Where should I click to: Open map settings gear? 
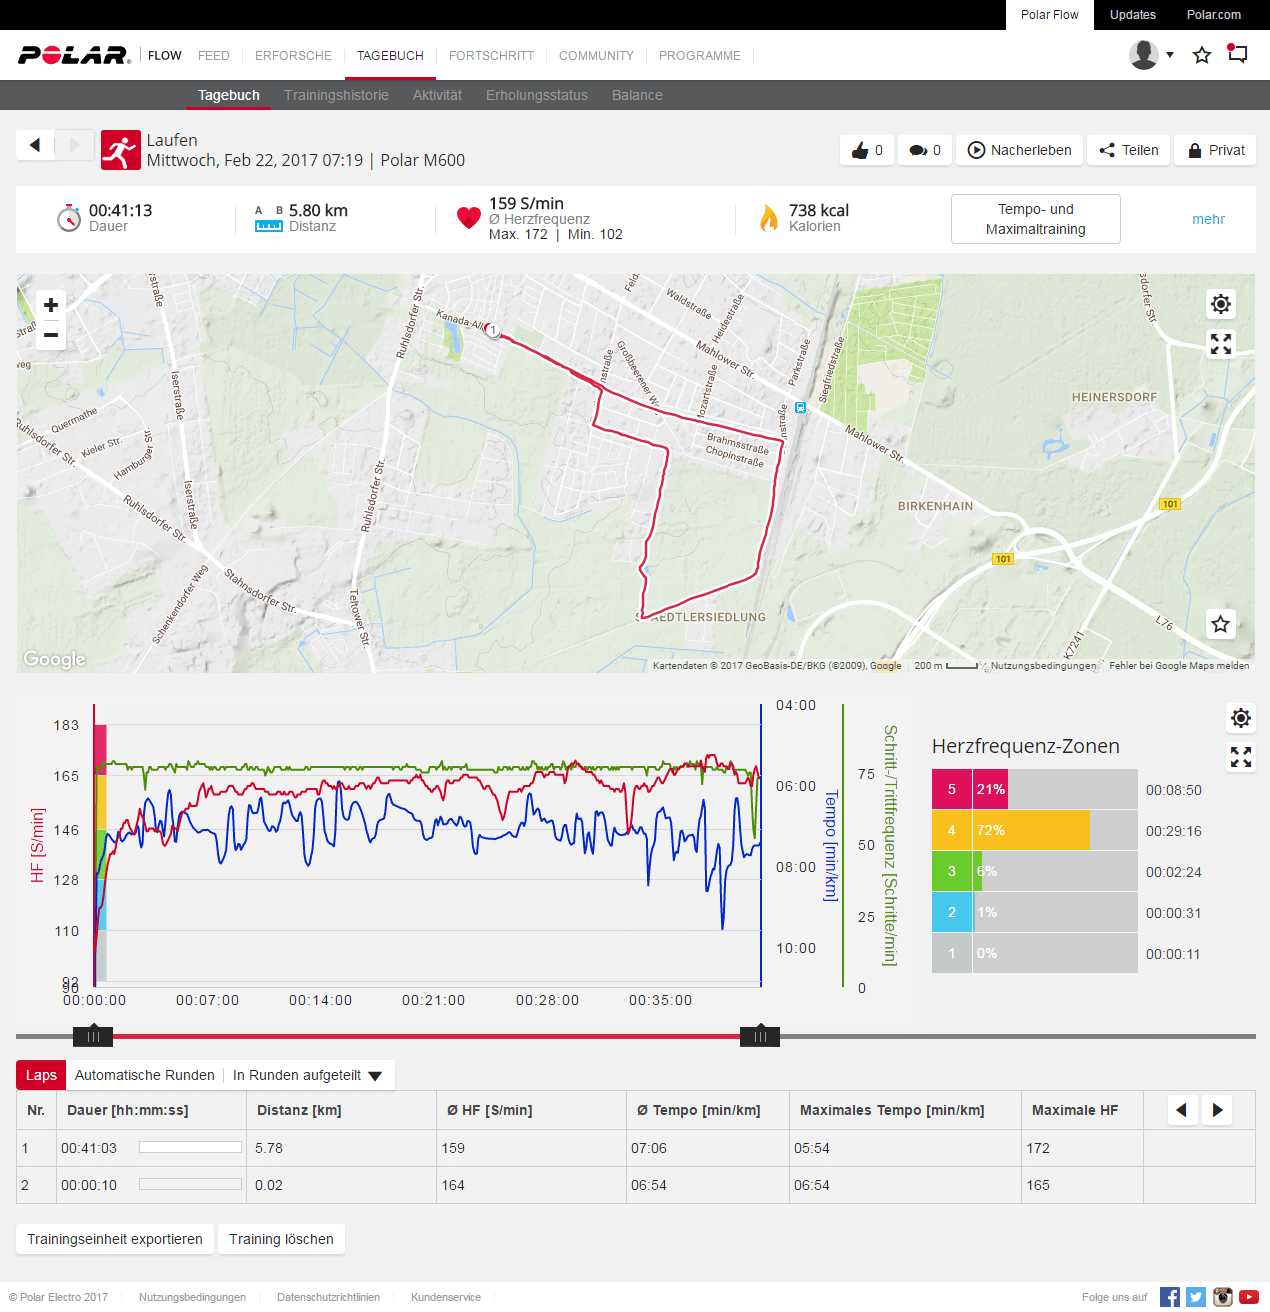point(1221,304)
